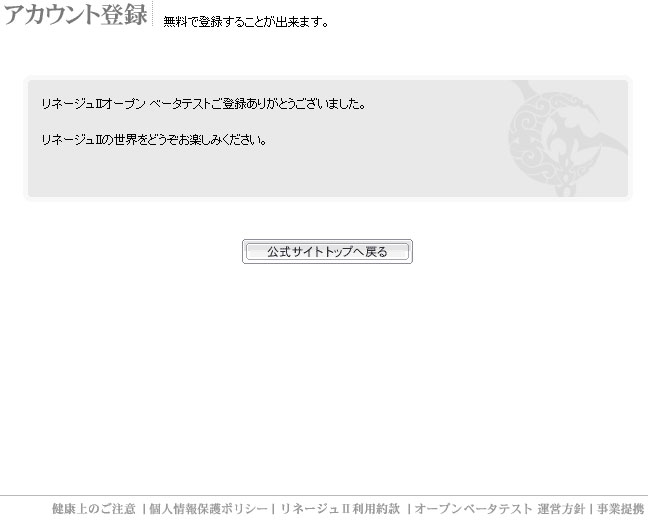
Task: Click the ご登録ありがとうございました message line
Action: (203, 104)
